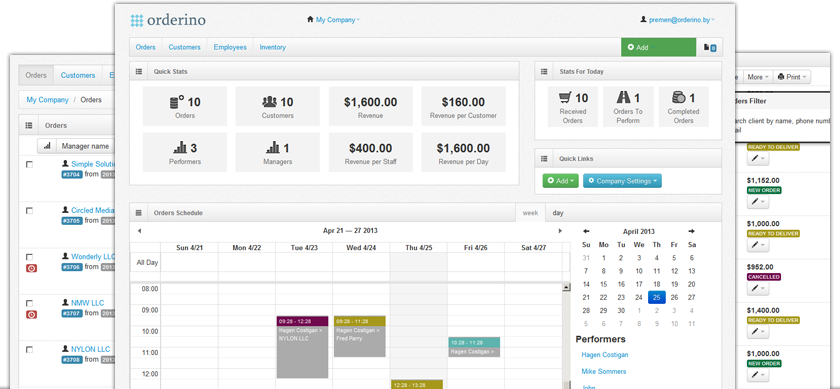Tick the checkbox for Simple Solutions order
This screenshot has height=389, width=840.
coord(29,164)
